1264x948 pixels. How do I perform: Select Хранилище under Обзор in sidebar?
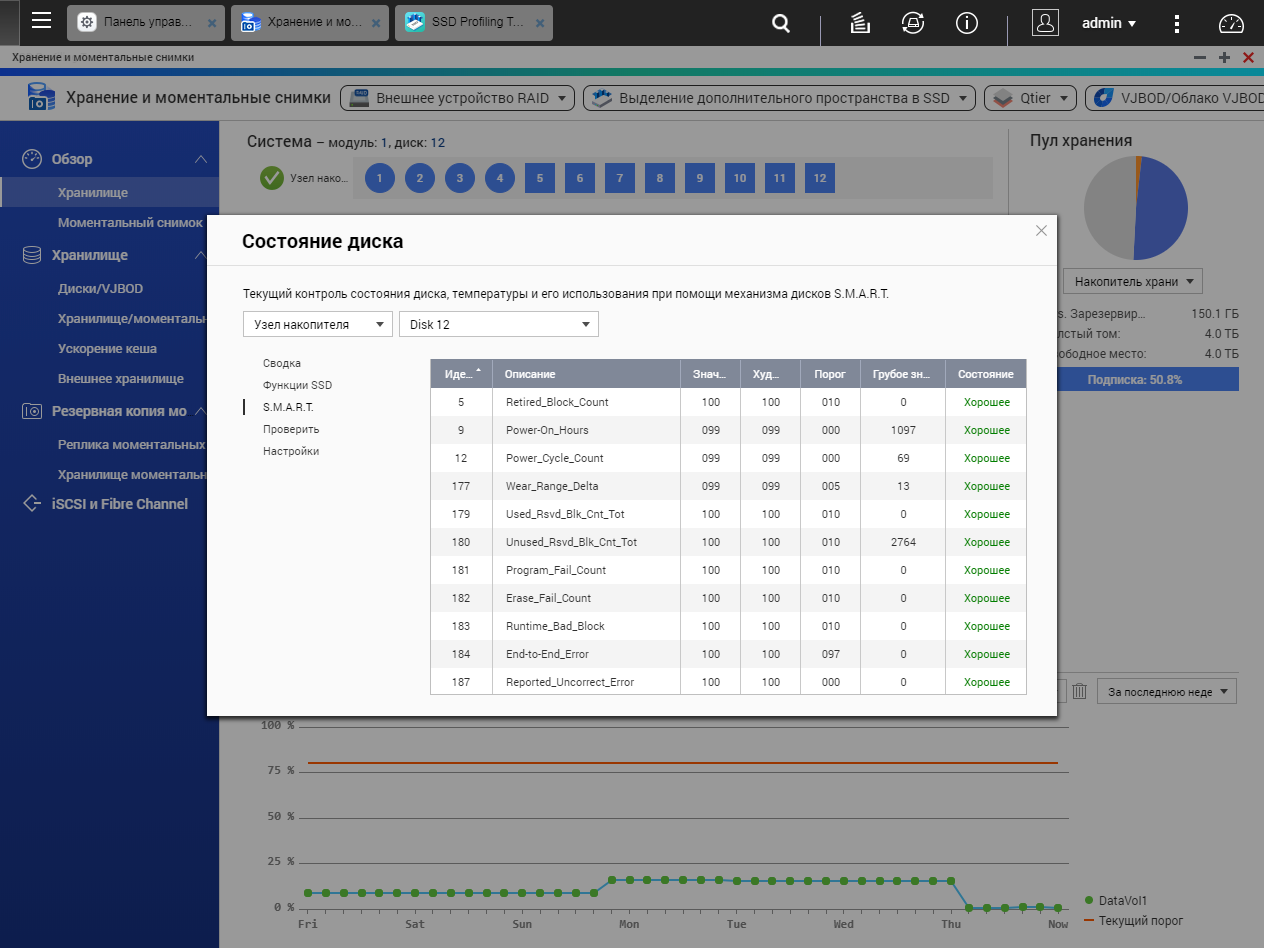(x=109, y=192)
